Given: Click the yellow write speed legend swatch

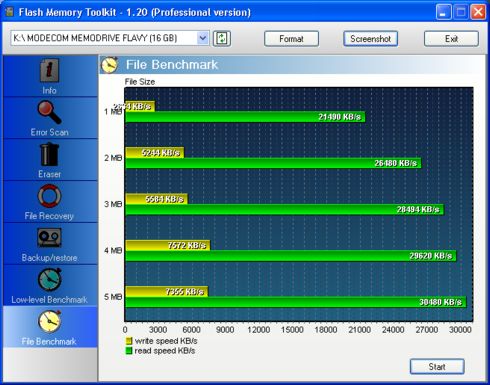Looking at the screenshot, I should (x=129, y=341).
